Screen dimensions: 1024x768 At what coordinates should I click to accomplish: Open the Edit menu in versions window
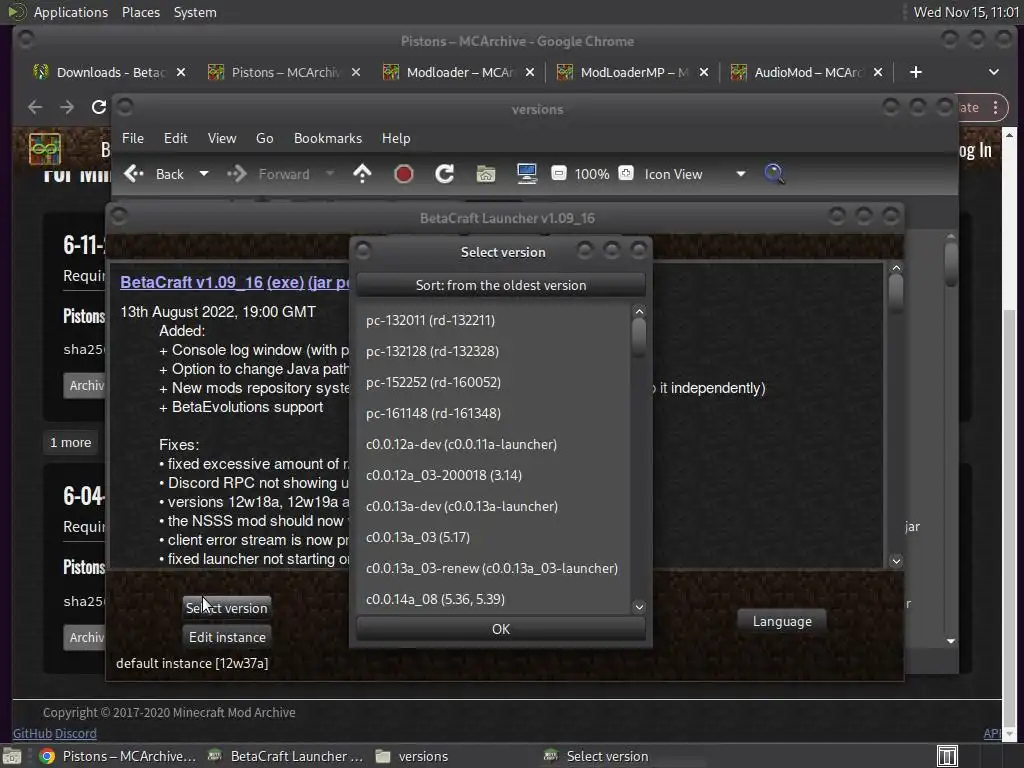175,138
